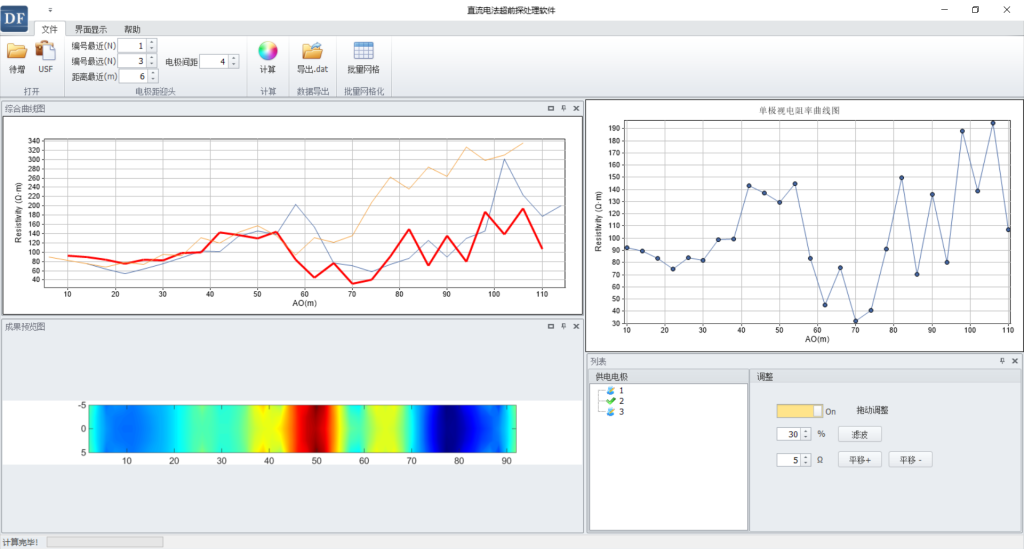Click the 编号最近(N) input field
Image resolution: width=1024 pixels, height=549 pixels.
click(133, 46)
